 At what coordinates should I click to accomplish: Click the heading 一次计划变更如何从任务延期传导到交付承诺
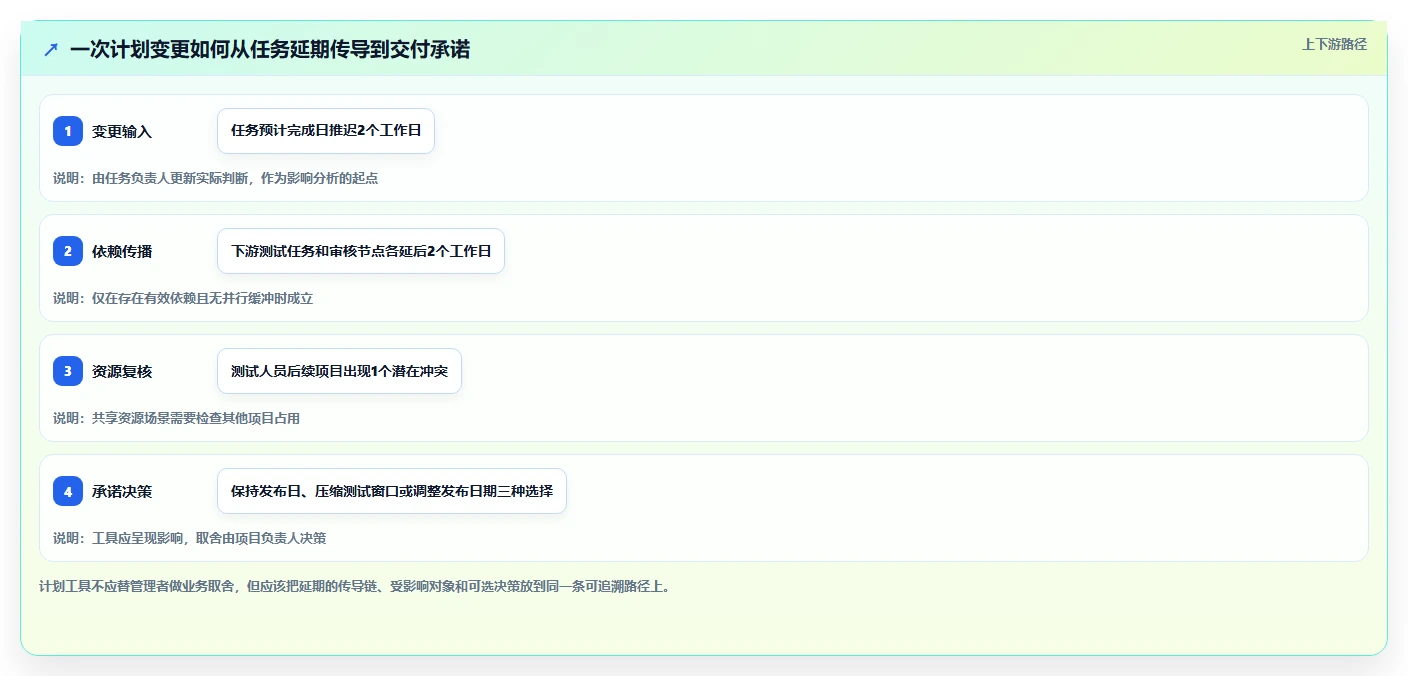click(x=270, y=49)
